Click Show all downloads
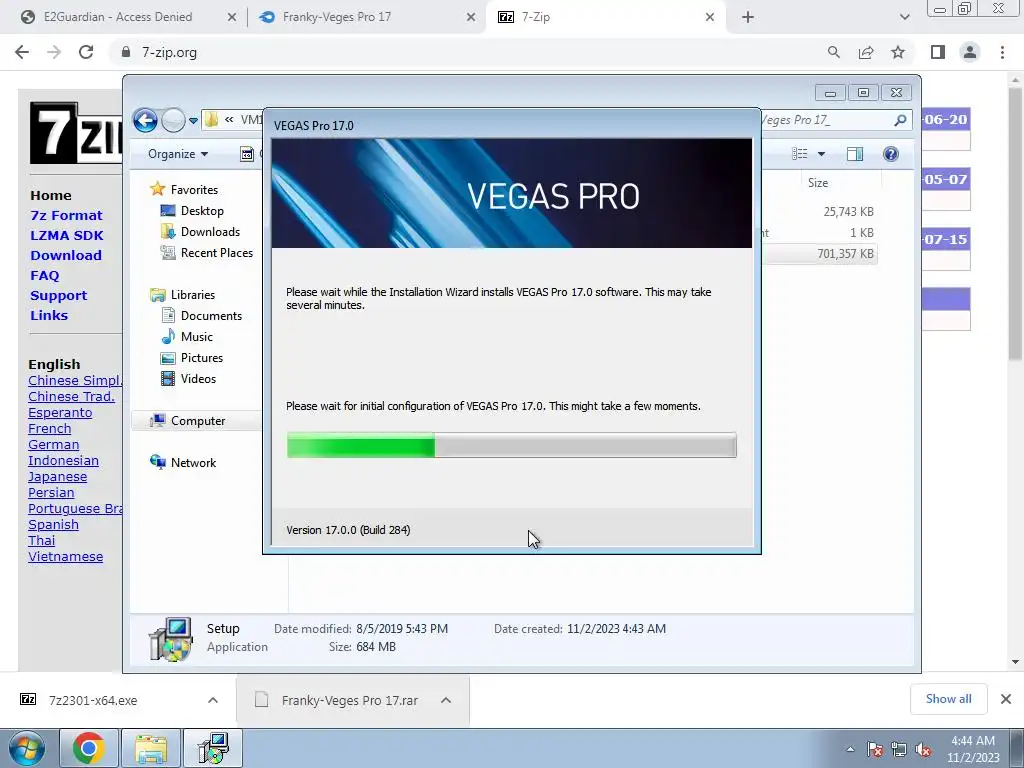Screen dimensions: 1024x768 [x=948, y=699]
